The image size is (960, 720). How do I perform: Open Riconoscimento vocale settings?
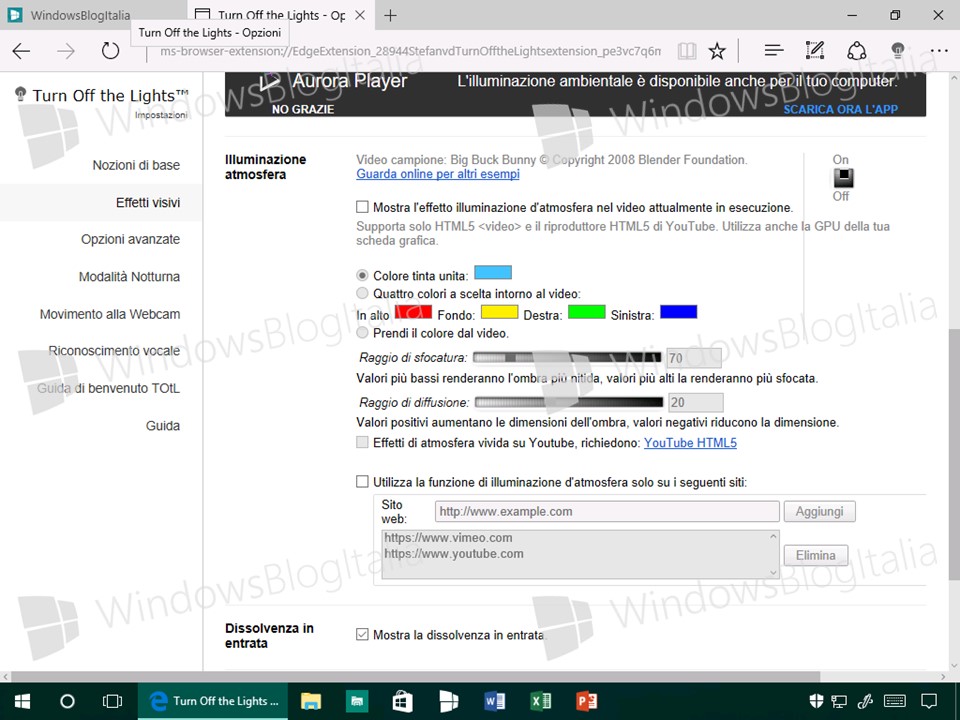coord(114,351)
